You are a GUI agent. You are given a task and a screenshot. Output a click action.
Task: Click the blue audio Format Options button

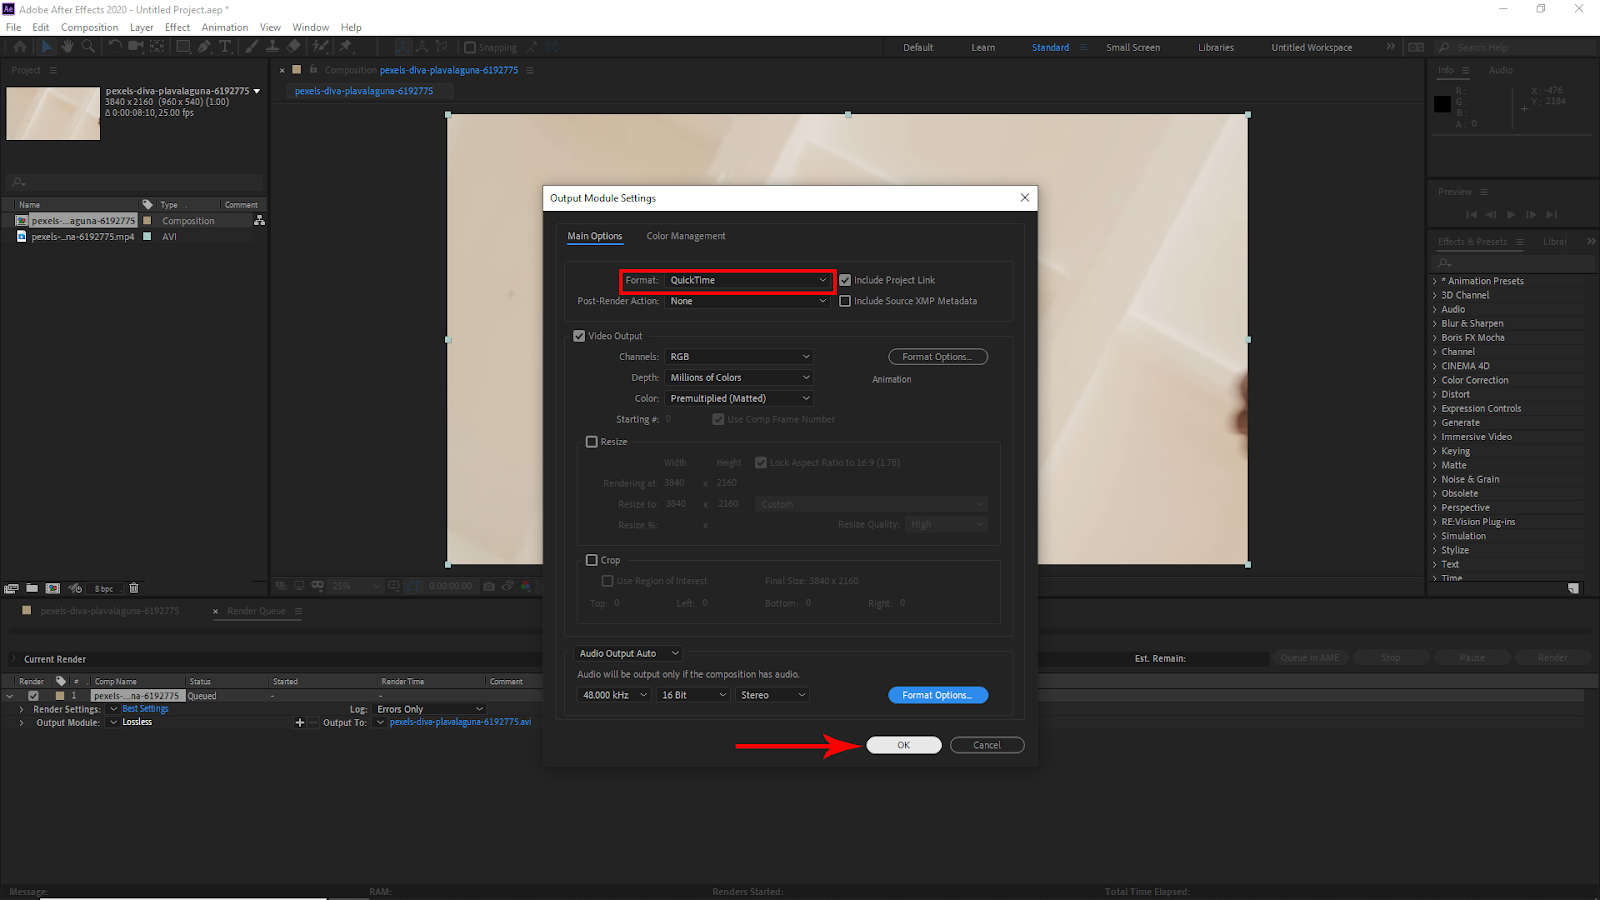click(937, 695)
